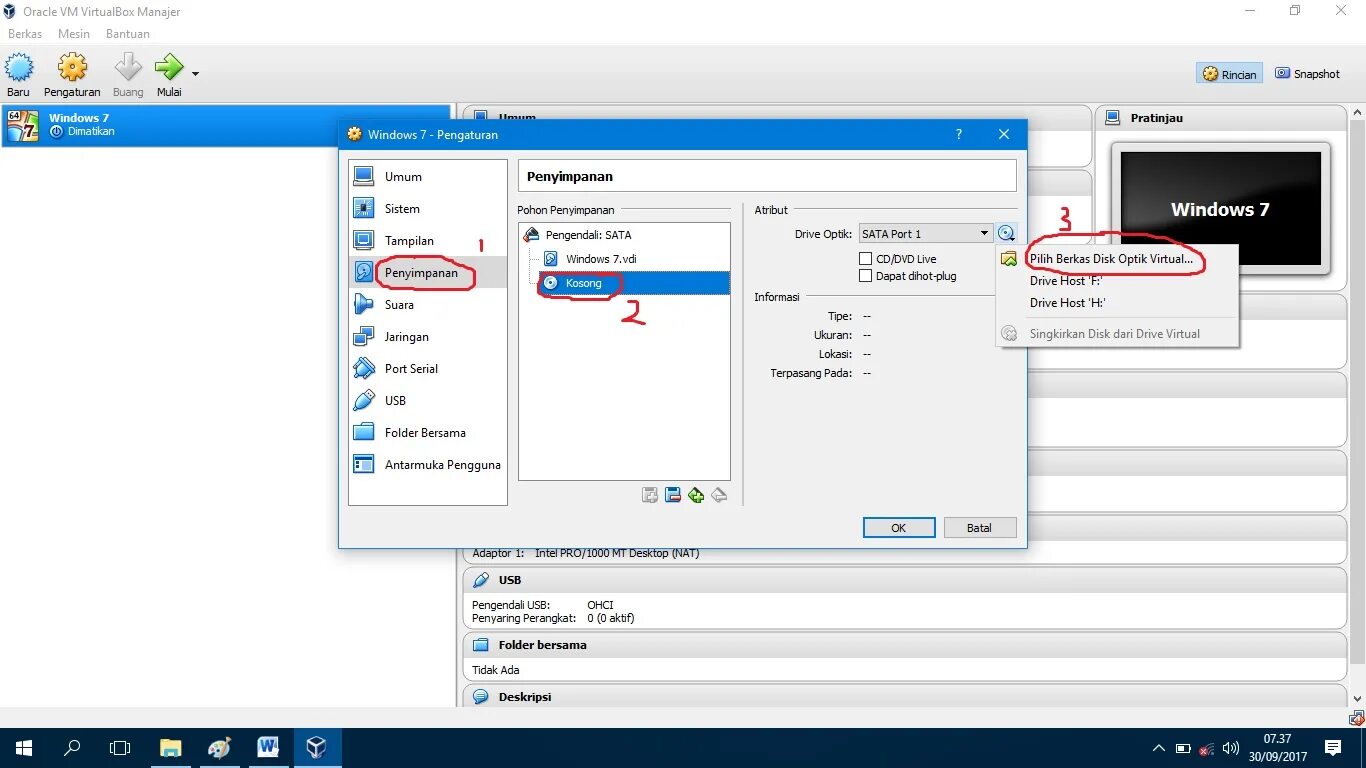Select Pengendali: SATA in storage tree
The image size is (1366, 768).
pyautogui.click(x=588, y=235)
